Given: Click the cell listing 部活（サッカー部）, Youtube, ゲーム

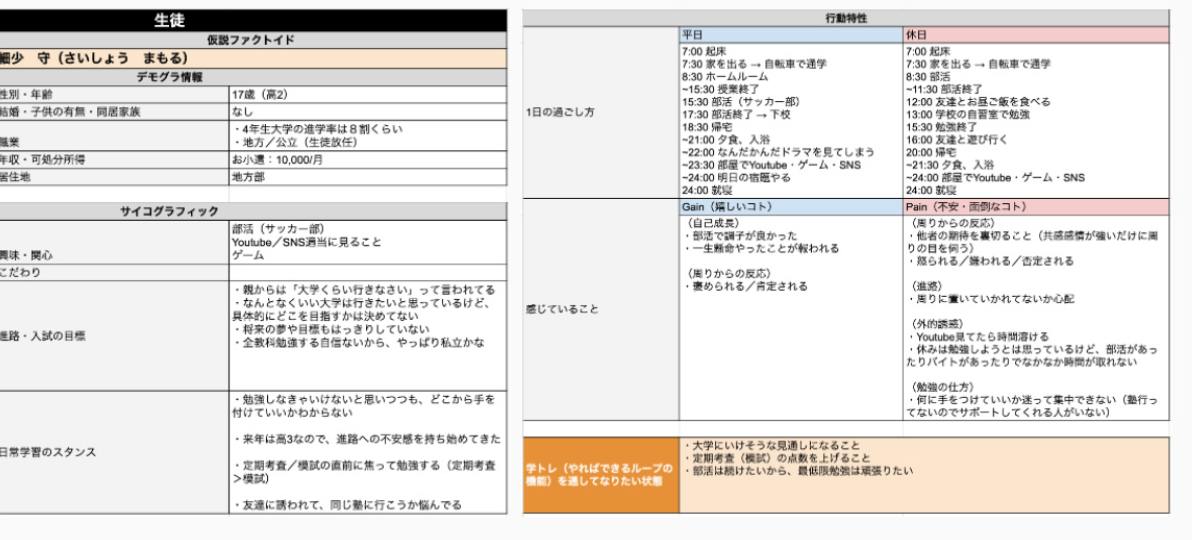Looking at the screenshot, I should pyautogui.click(x=368, y=243).
